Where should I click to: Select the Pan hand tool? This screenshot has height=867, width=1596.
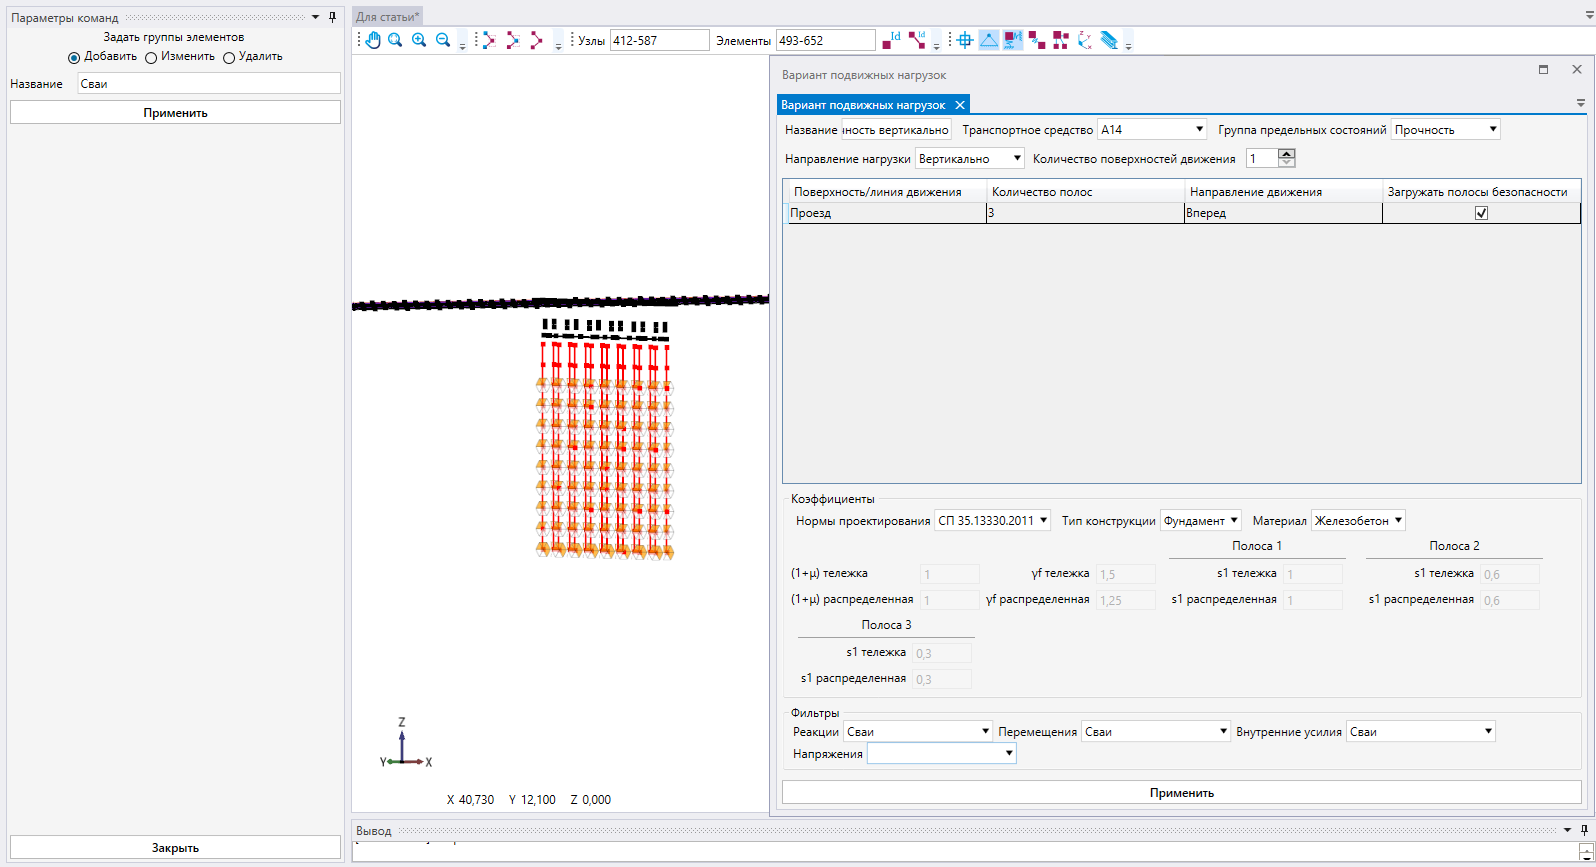click(373, 40)
